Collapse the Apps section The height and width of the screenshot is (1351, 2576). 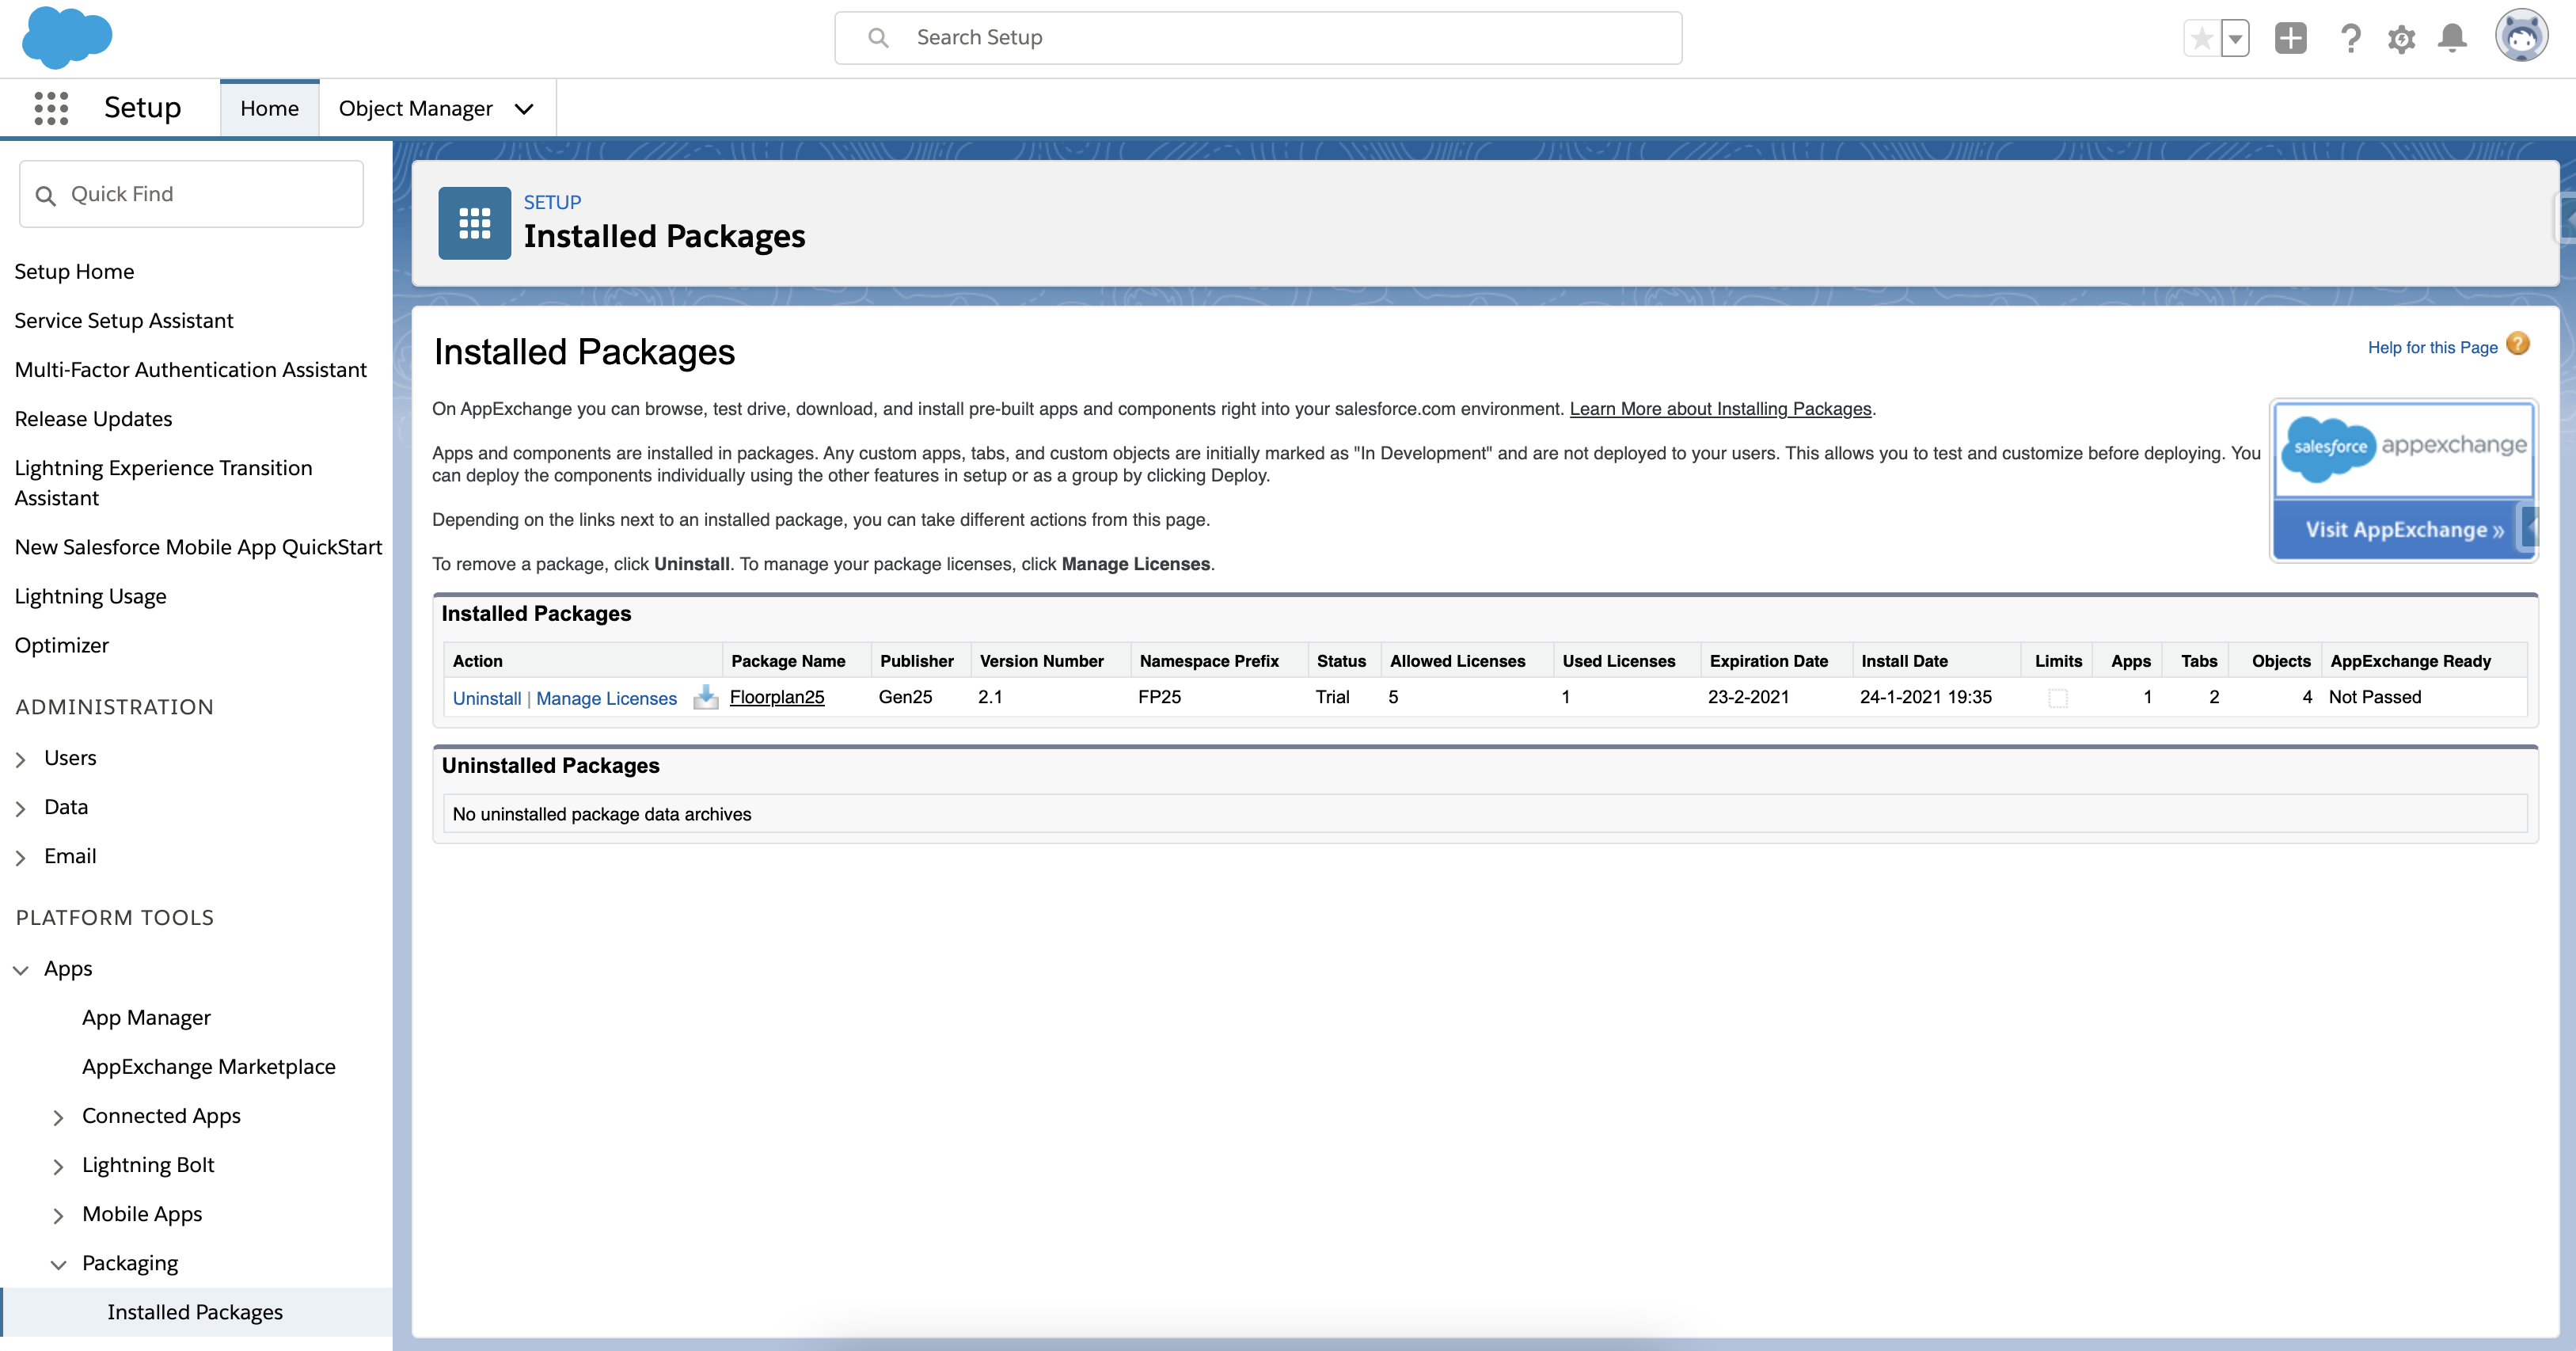pyautogui.click(x=20, y=968)
